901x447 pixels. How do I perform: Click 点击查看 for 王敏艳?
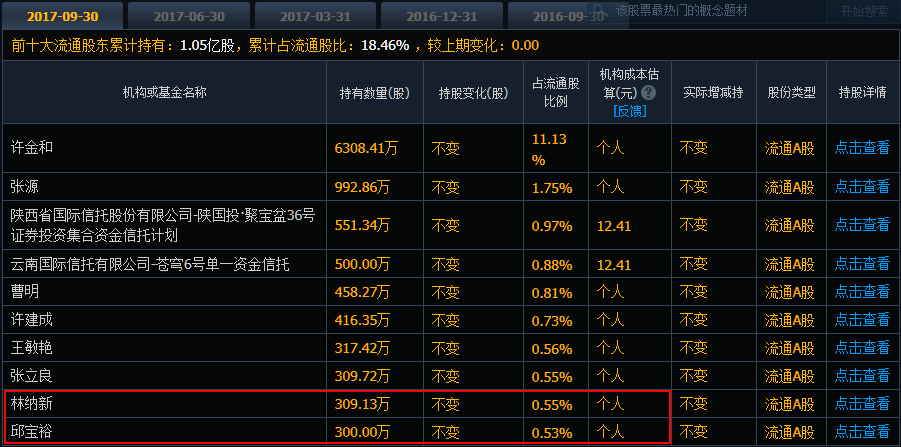tap(862, 348)
